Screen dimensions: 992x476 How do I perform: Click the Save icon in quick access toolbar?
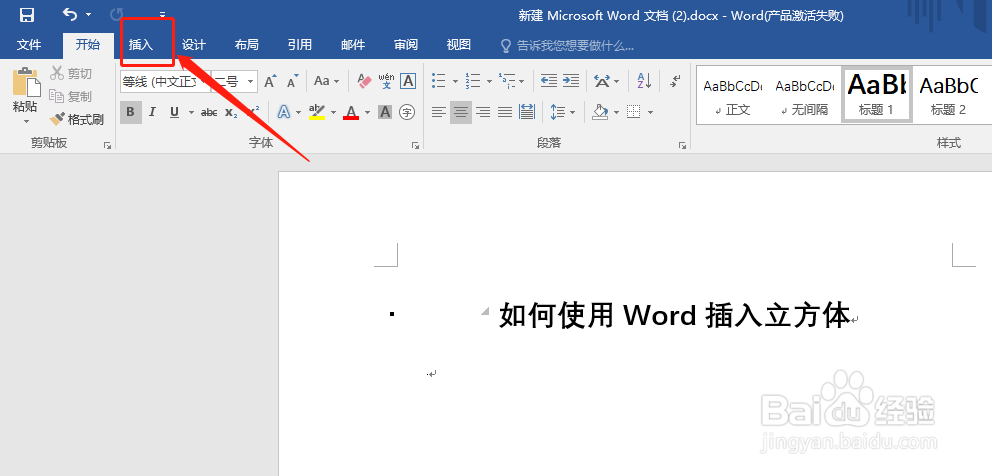[x=27, y=15]
